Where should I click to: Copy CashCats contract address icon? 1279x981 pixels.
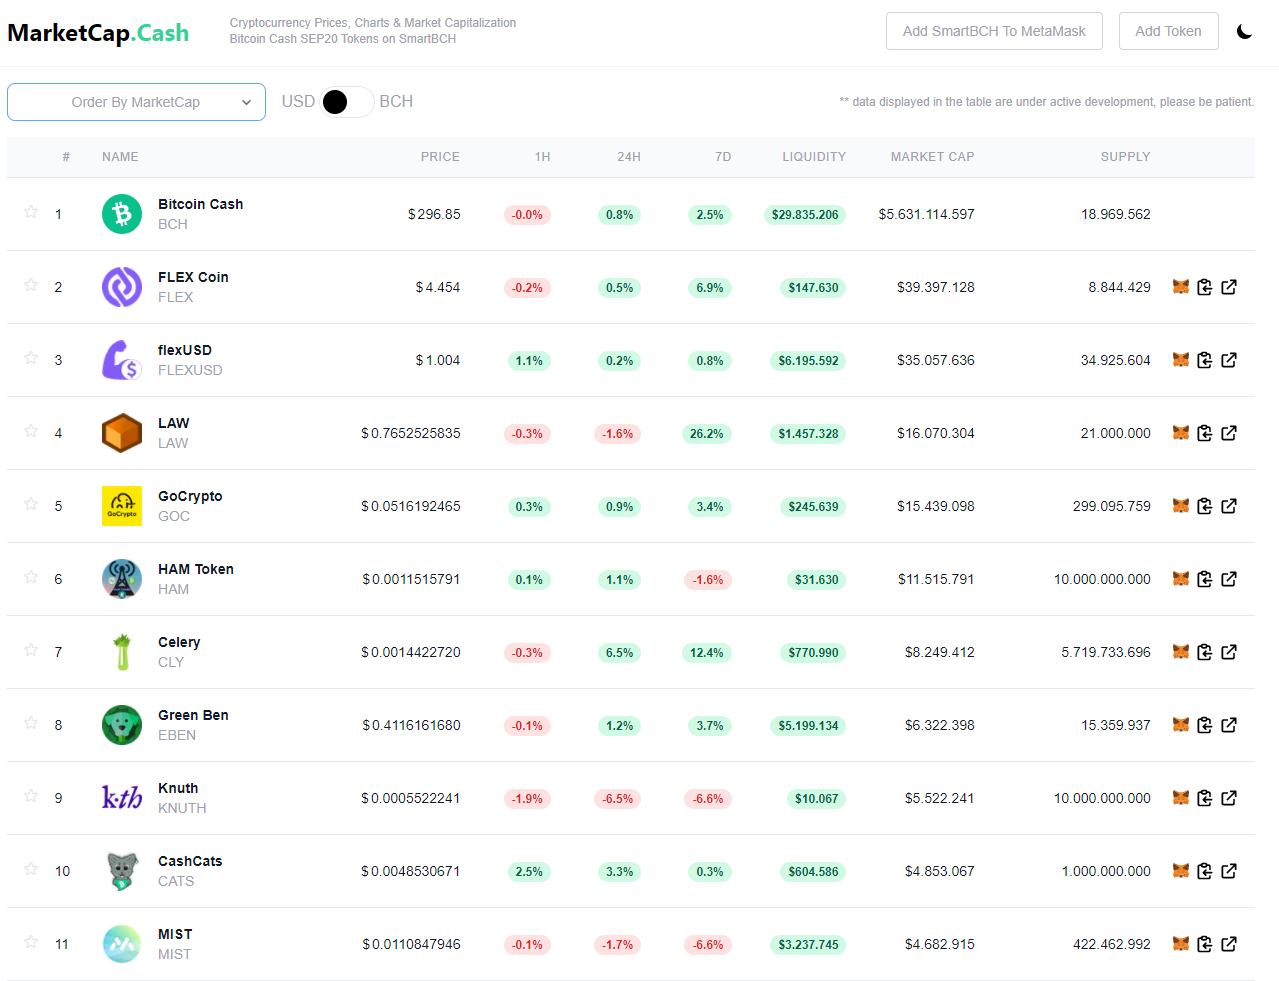(1205, 871)
